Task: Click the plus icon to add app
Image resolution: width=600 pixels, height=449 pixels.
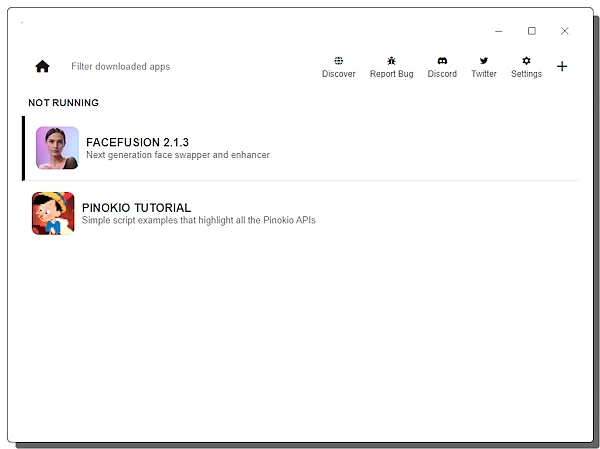Action: point(562,66)
